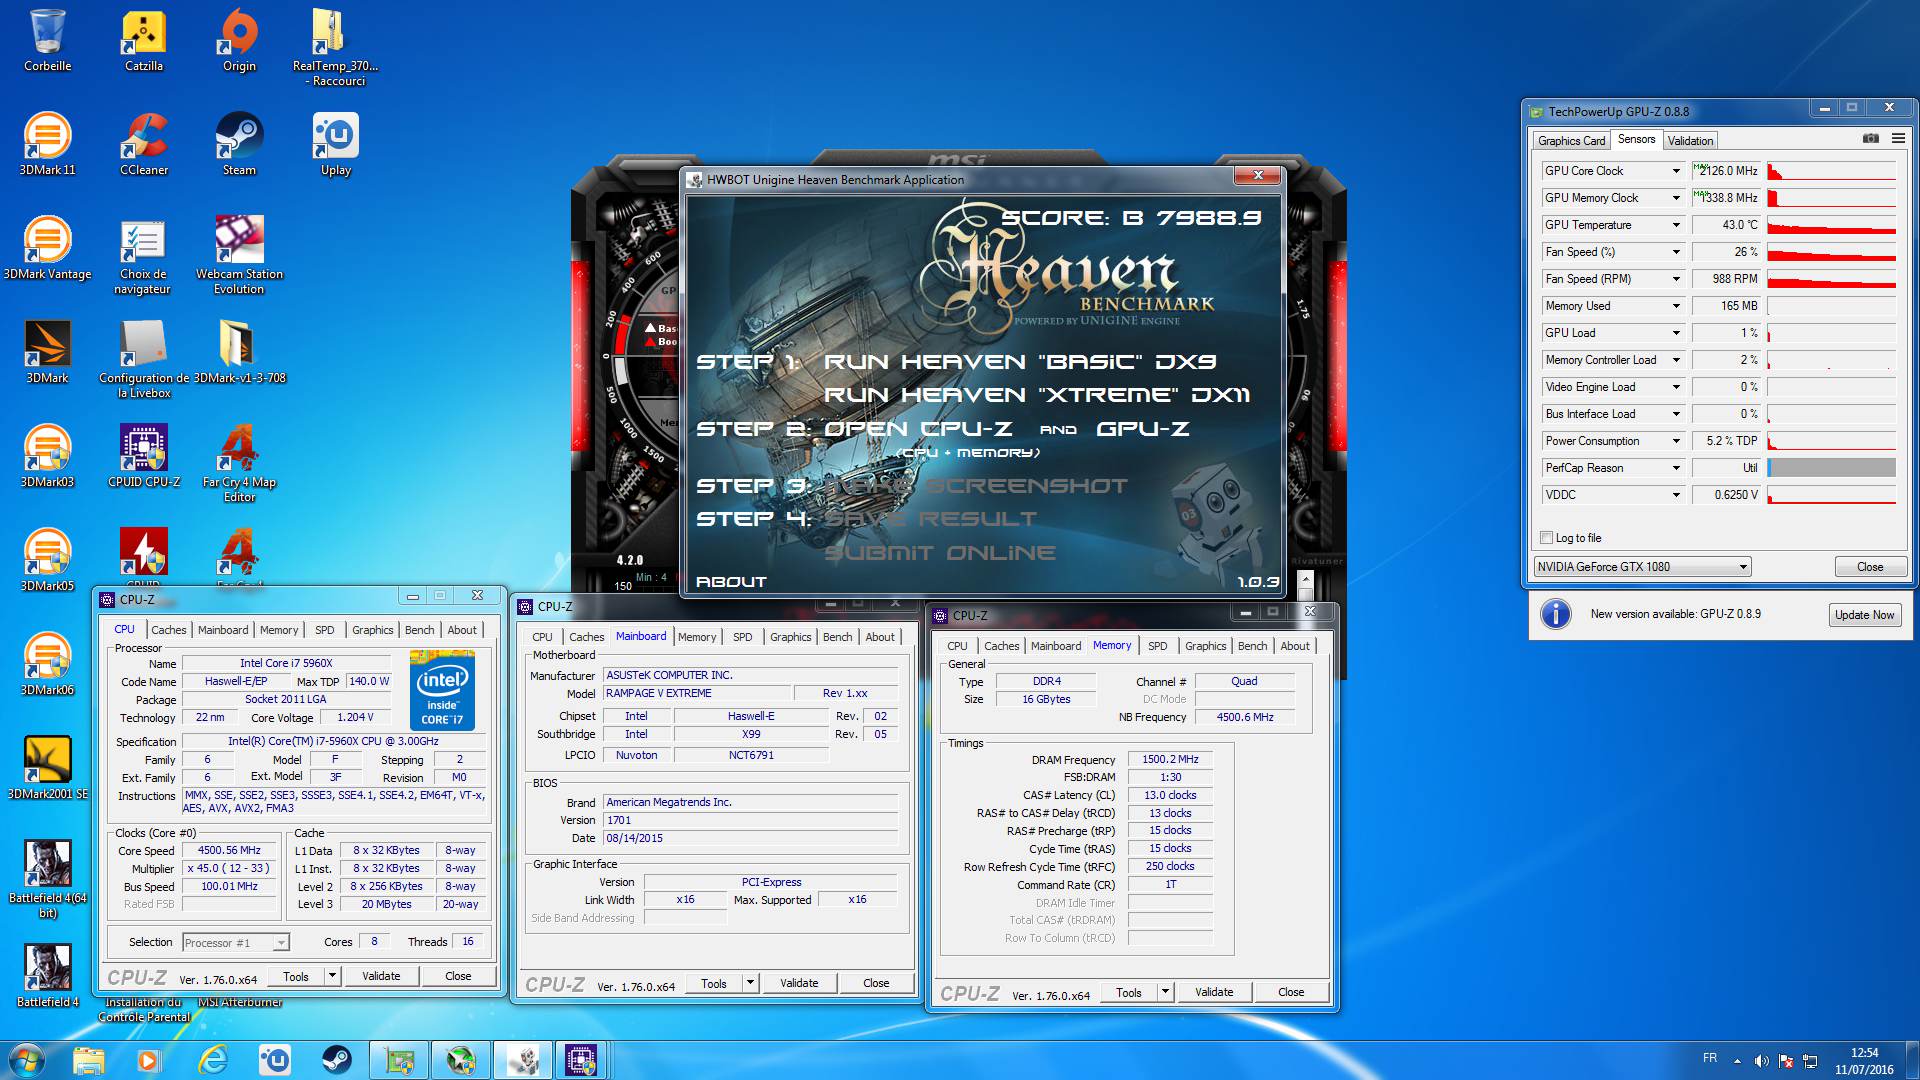
Task: Expand the GPU Temperature sensor dropdown
Action: click(x=1676, y=225)
